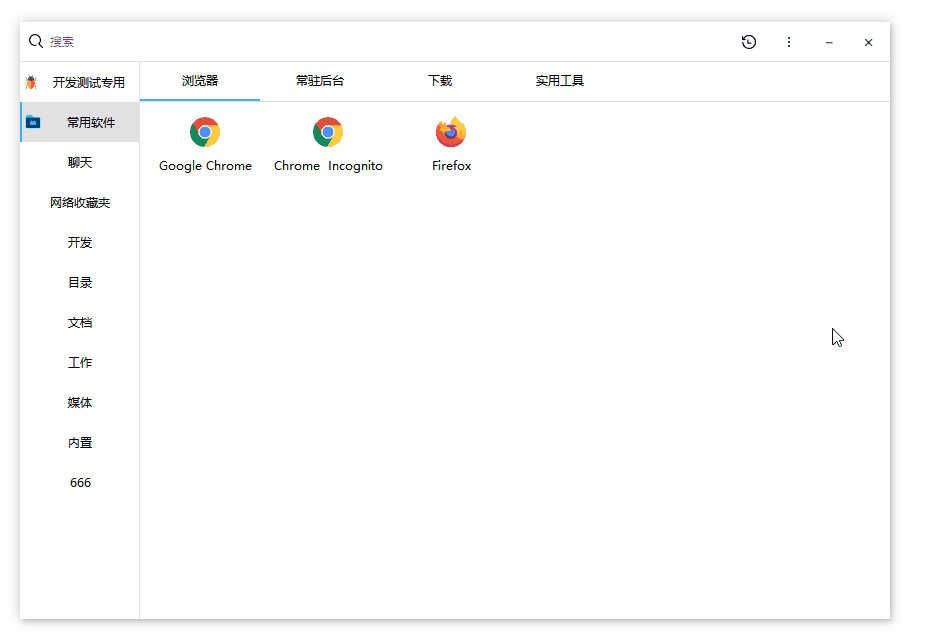Switch to the 下载 tab

pyautogui.click(x=440, y=81)
